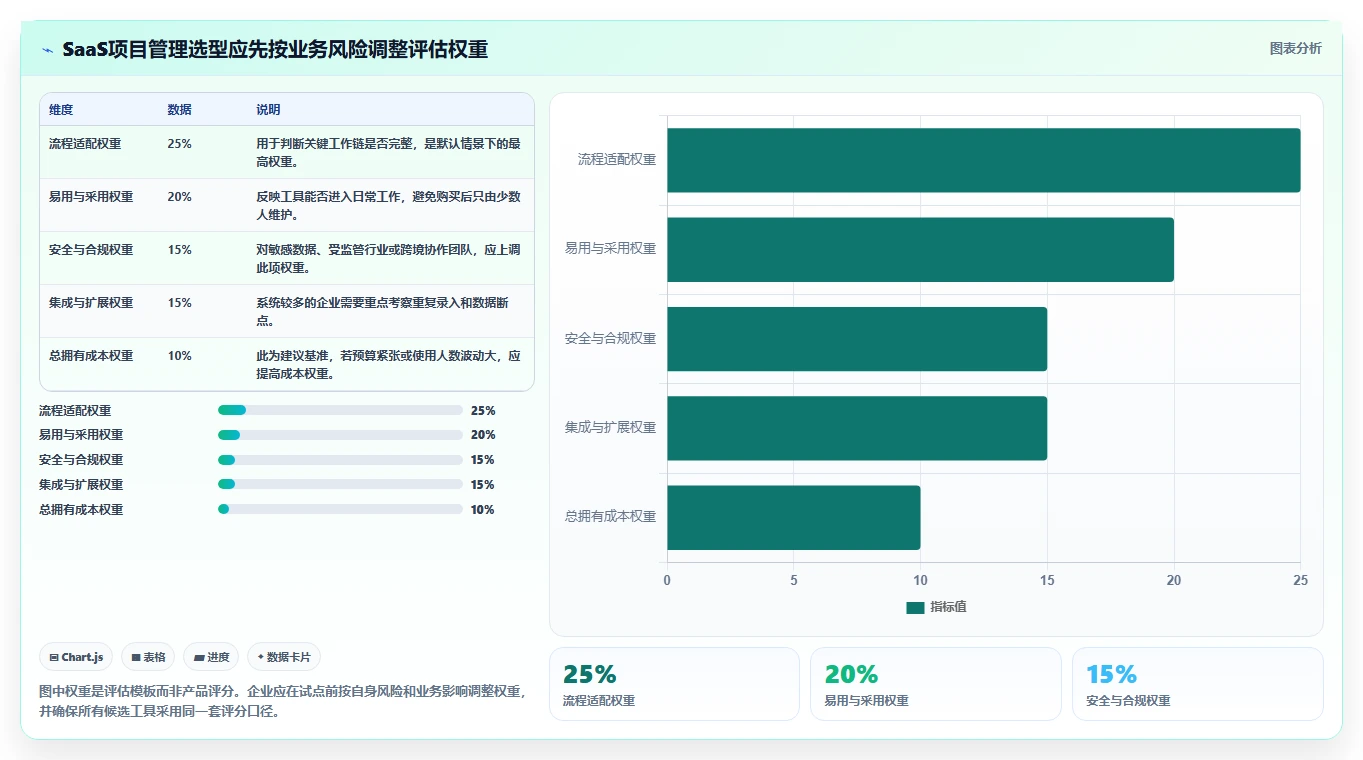The height and width of the screenshot is (760, 1363).
Task: Click the 数据 column header
Action: tap(179, 110)
